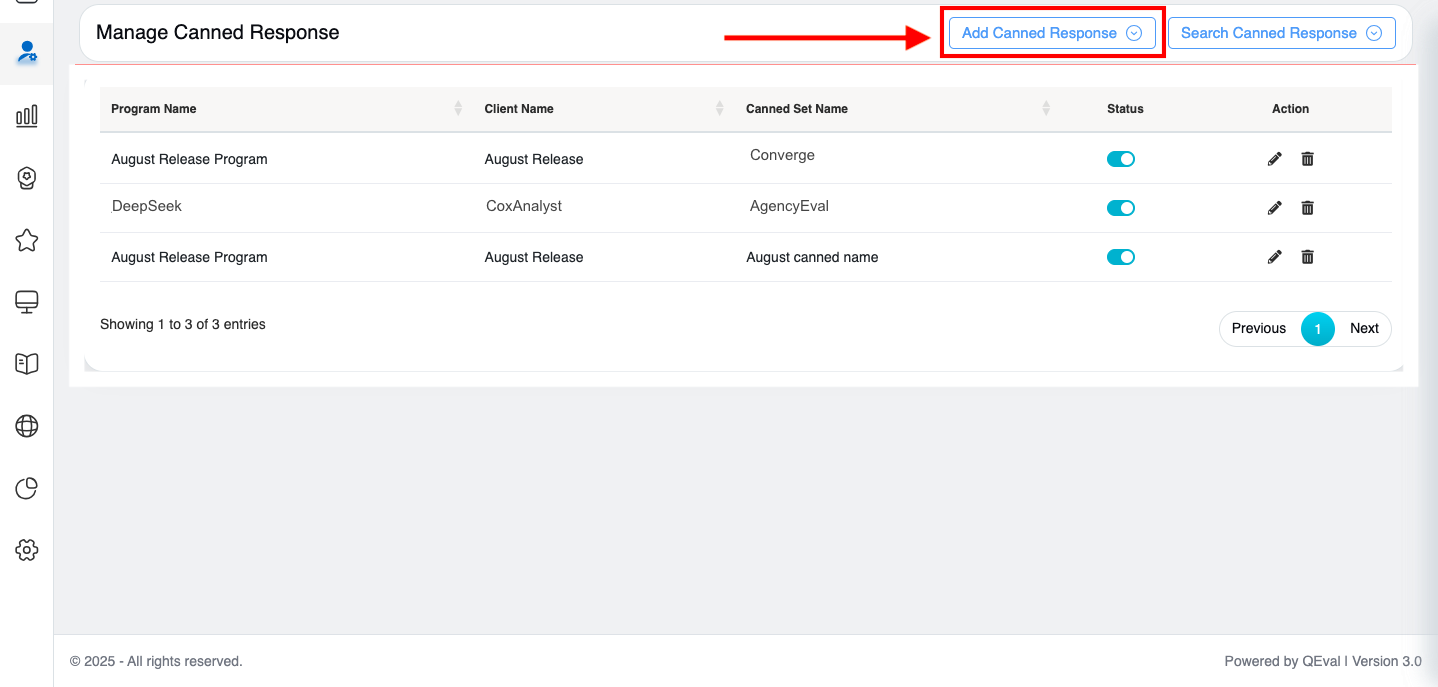This screenshot has width=1438, height=687.
Task: Expand Search Canned Response panel
Action: (x=1280, y=33)
